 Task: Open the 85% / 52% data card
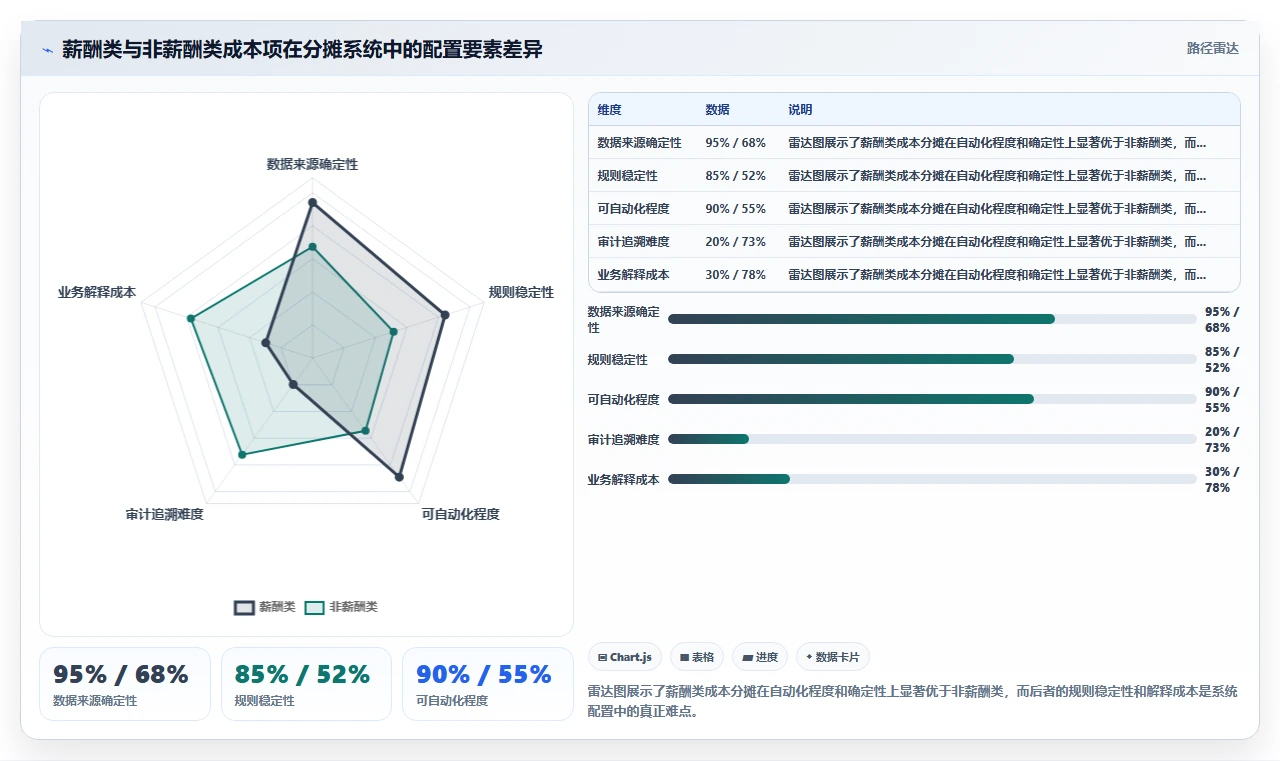pos(306,684)
